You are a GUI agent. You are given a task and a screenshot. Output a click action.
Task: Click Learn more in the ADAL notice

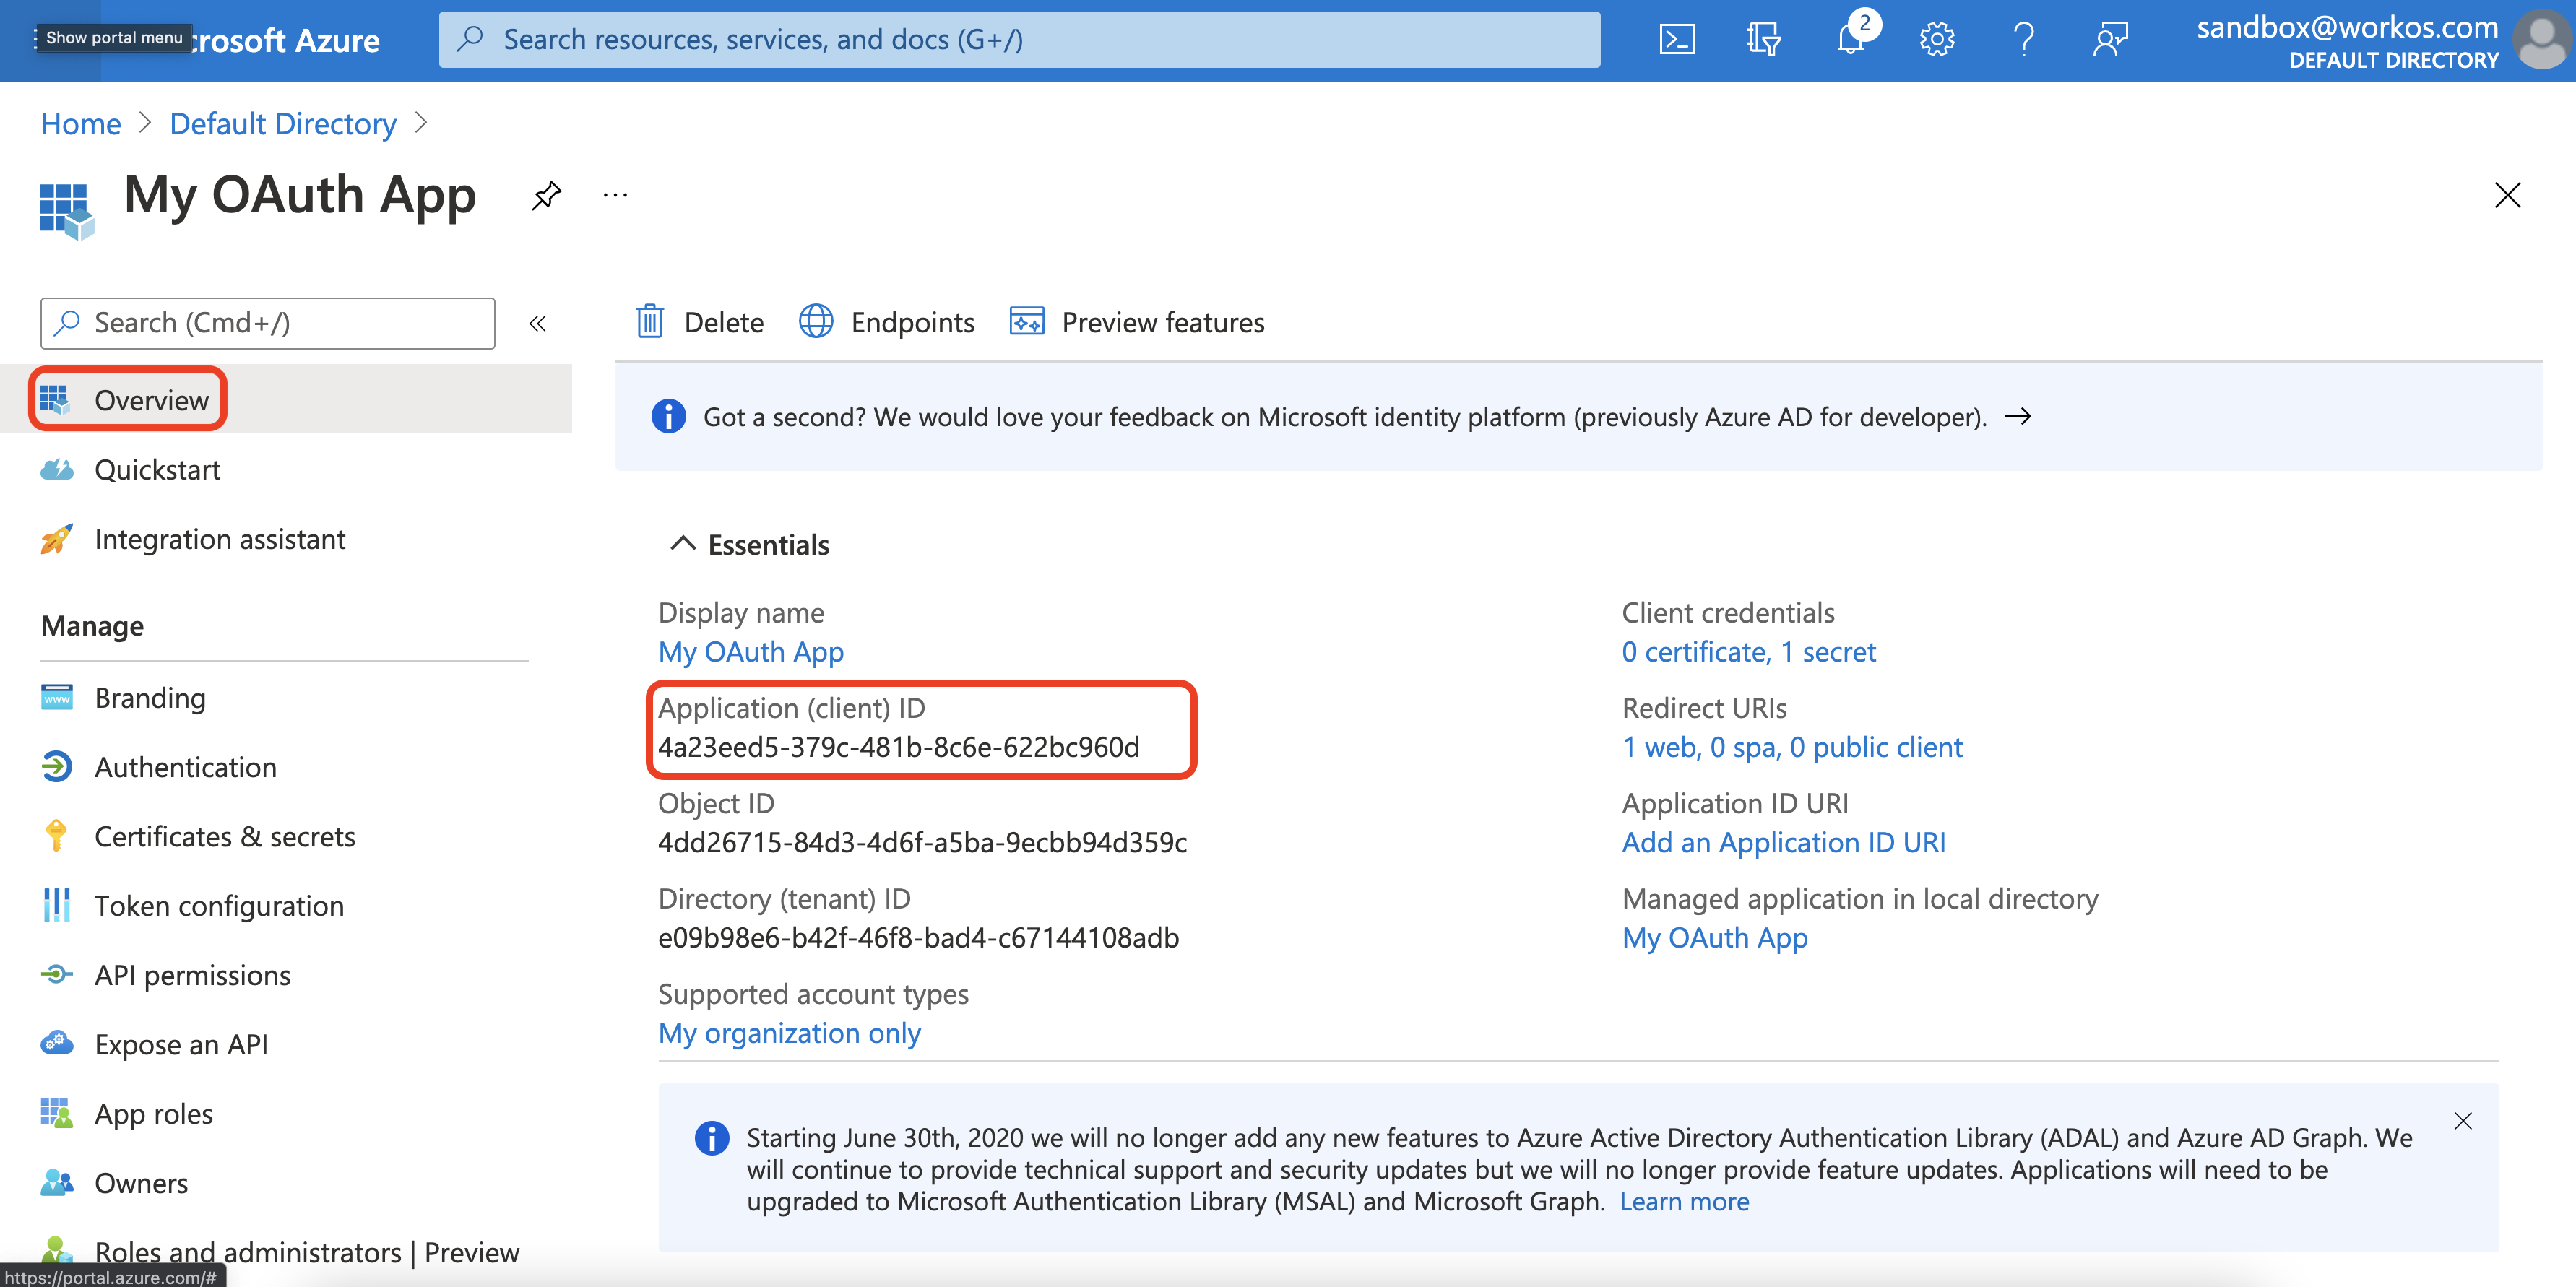(x=1684, y=1201)
